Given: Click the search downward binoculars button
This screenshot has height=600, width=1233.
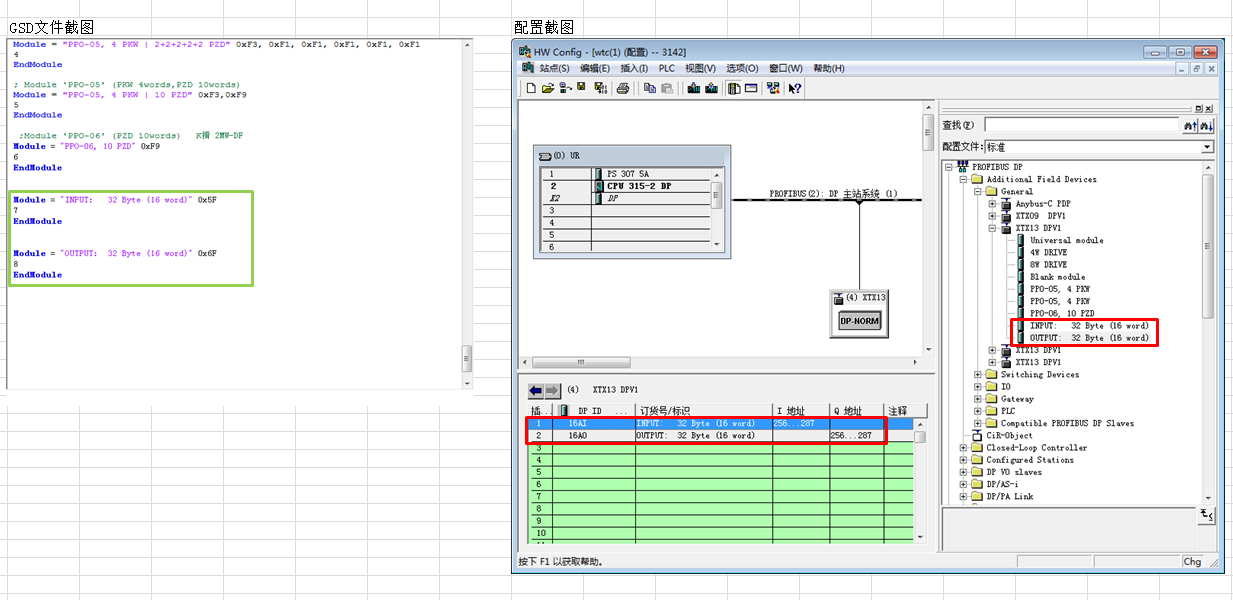Looking at the screenshot, I should [x=1206, y=125].
